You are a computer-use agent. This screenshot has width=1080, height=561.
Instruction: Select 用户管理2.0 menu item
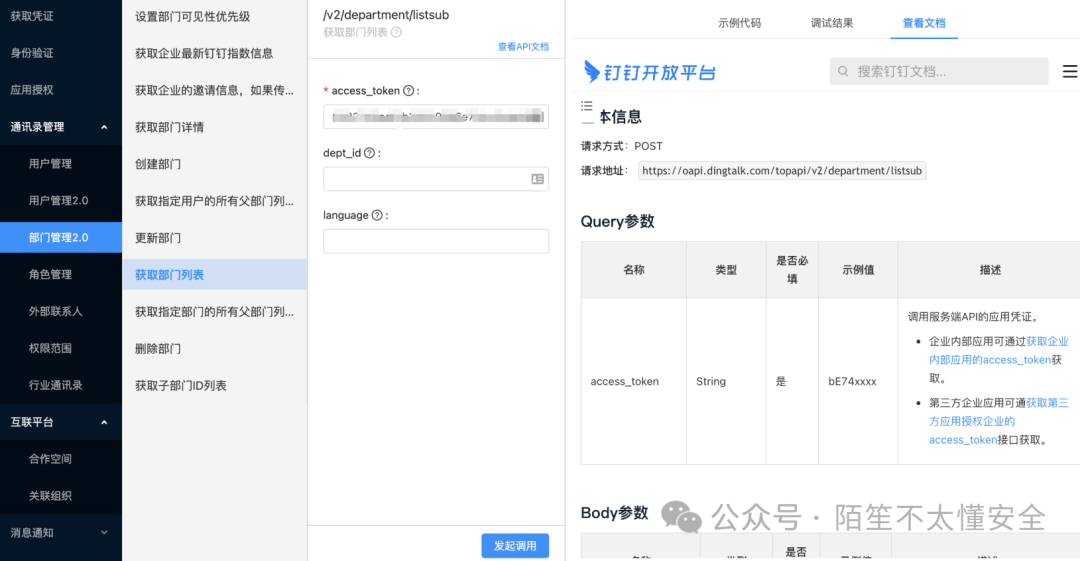pos(61,201)
